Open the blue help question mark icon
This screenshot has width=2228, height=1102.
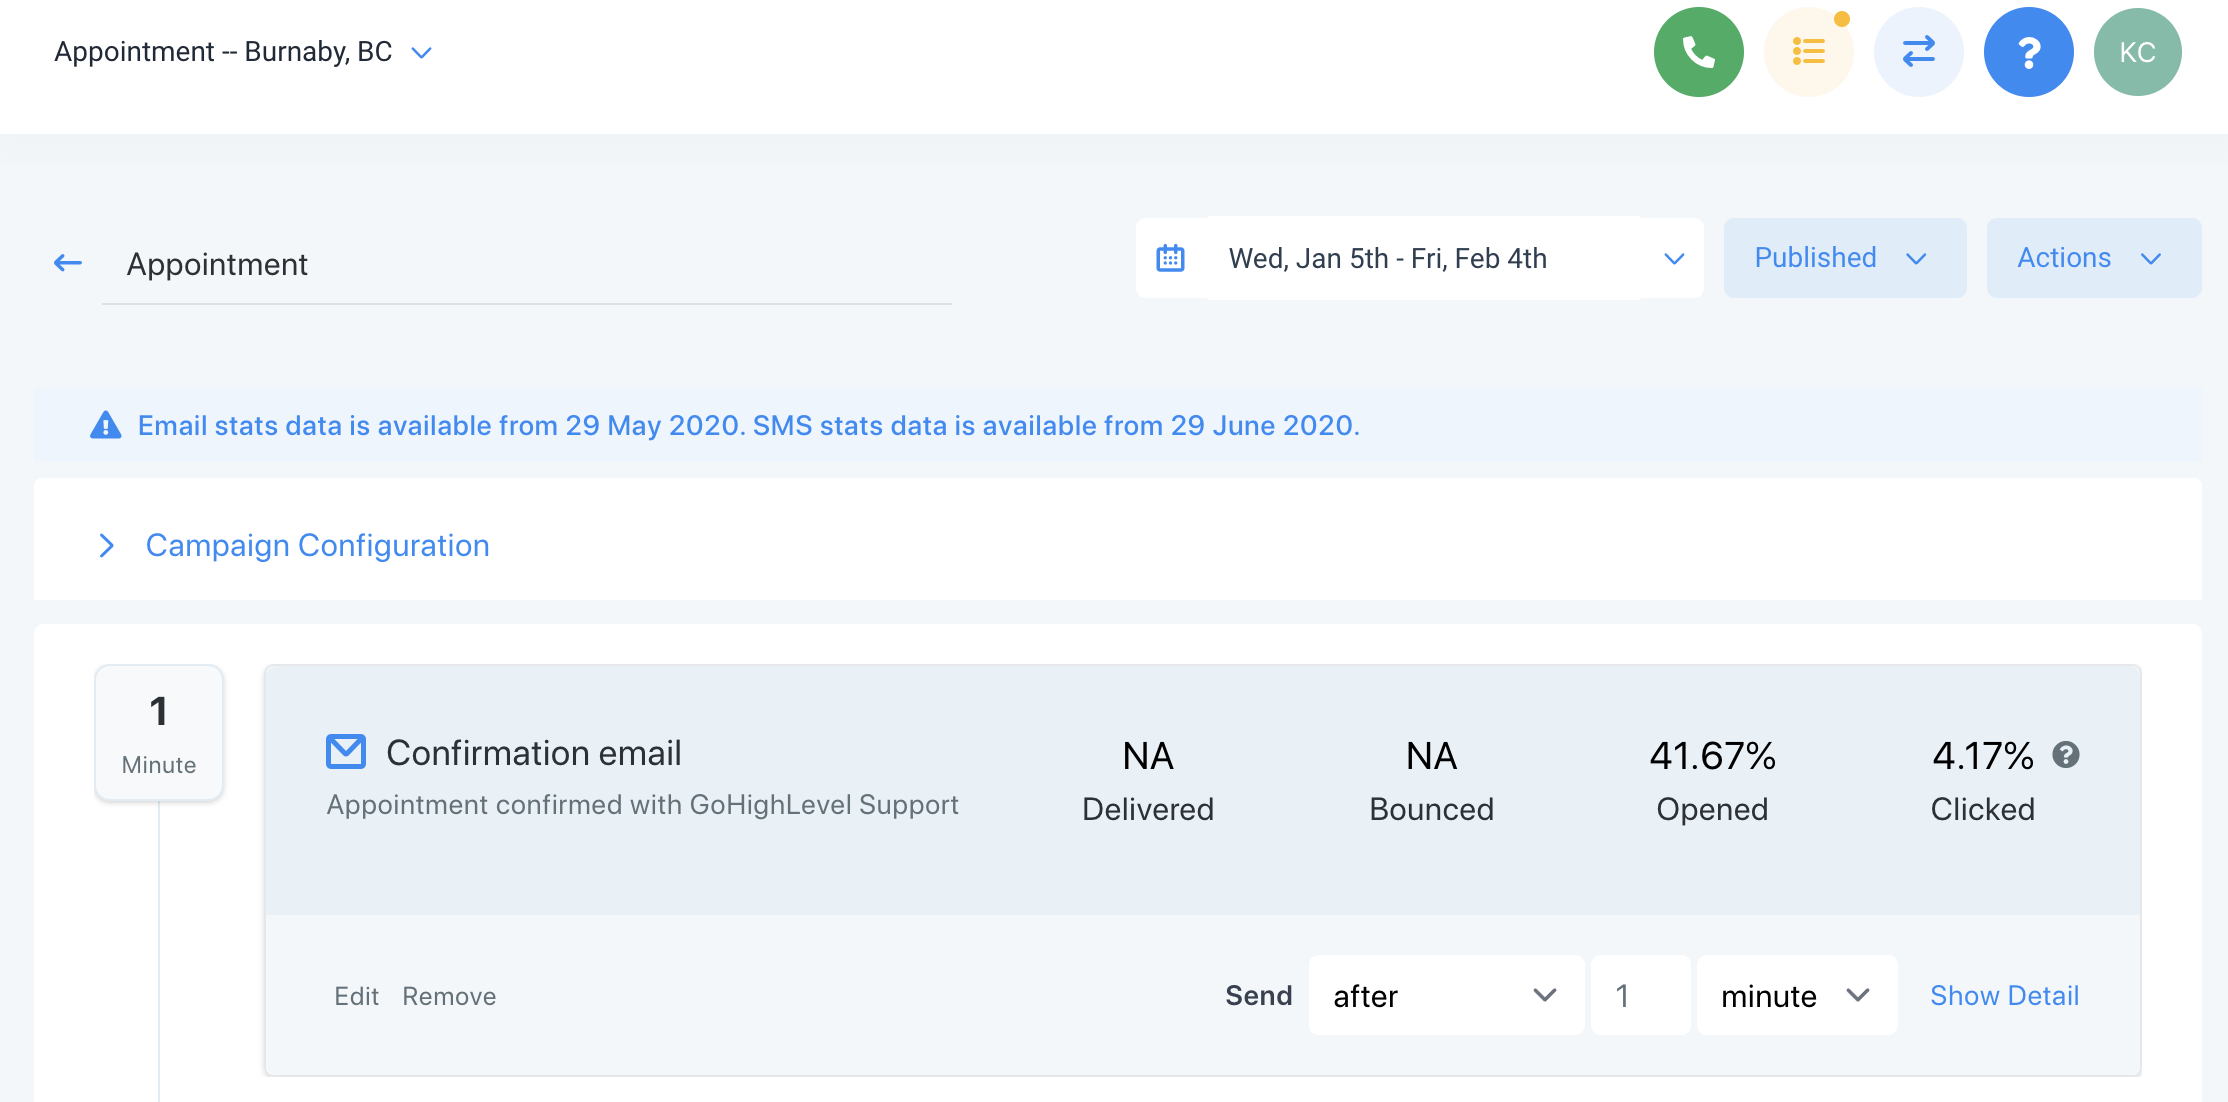pos(2028,52)
